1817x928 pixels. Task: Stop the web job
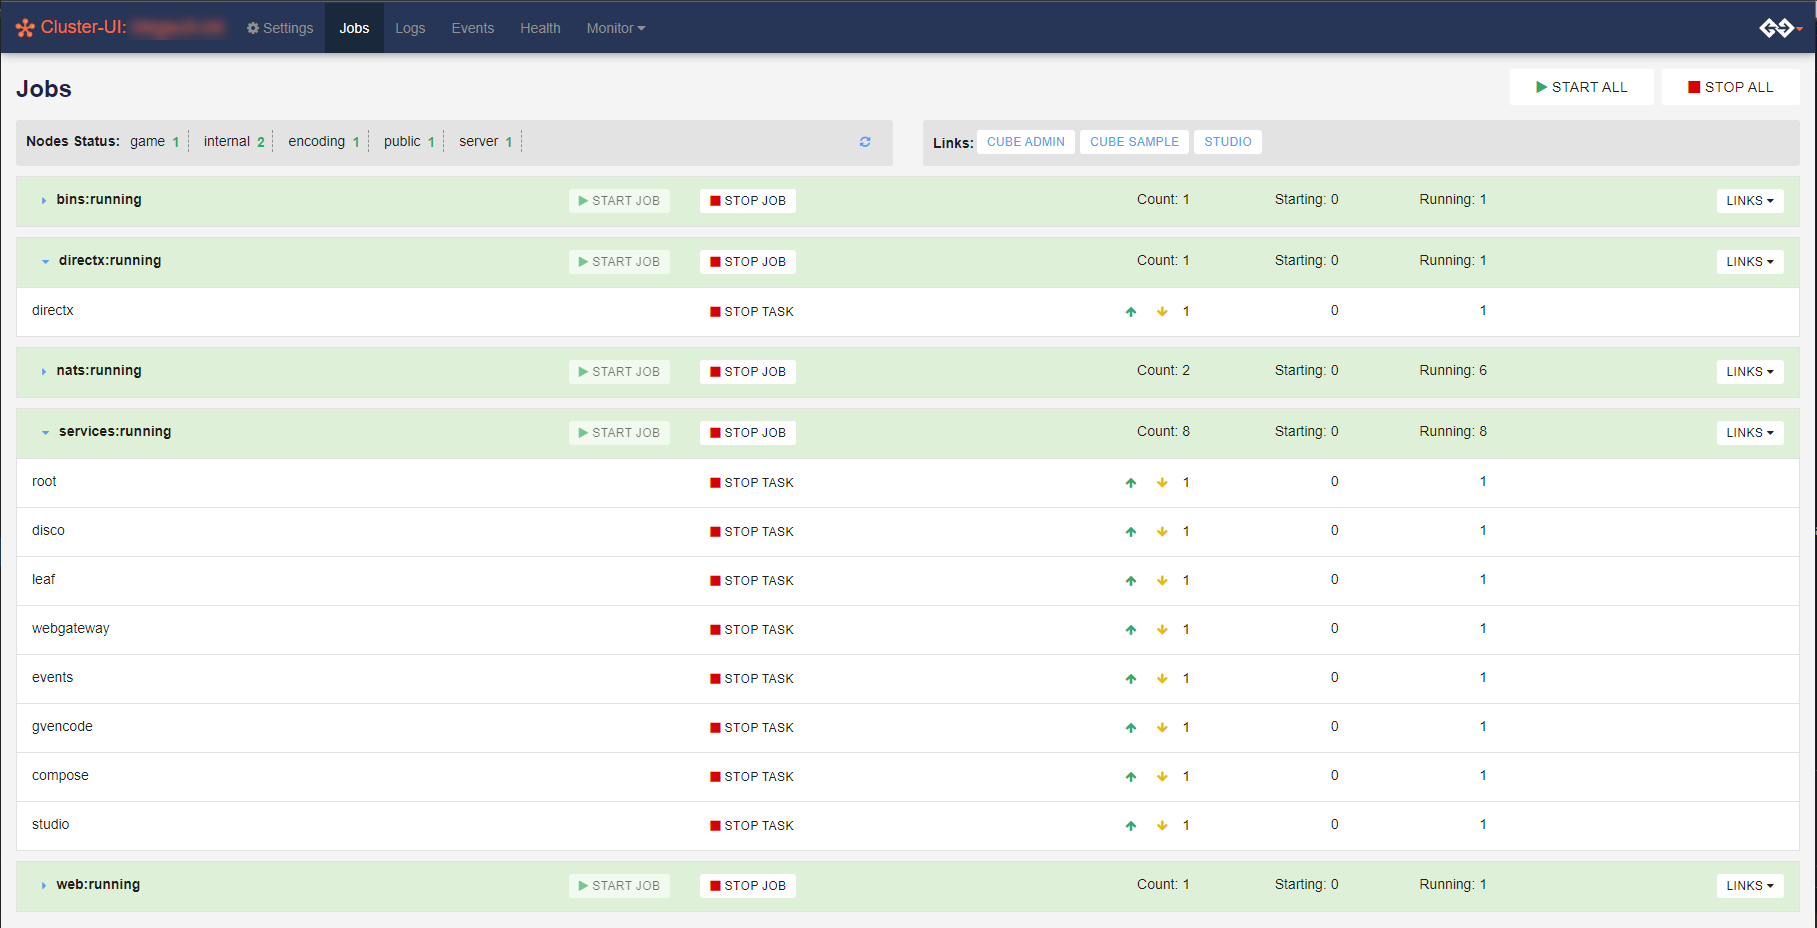(x=748, y=886)
